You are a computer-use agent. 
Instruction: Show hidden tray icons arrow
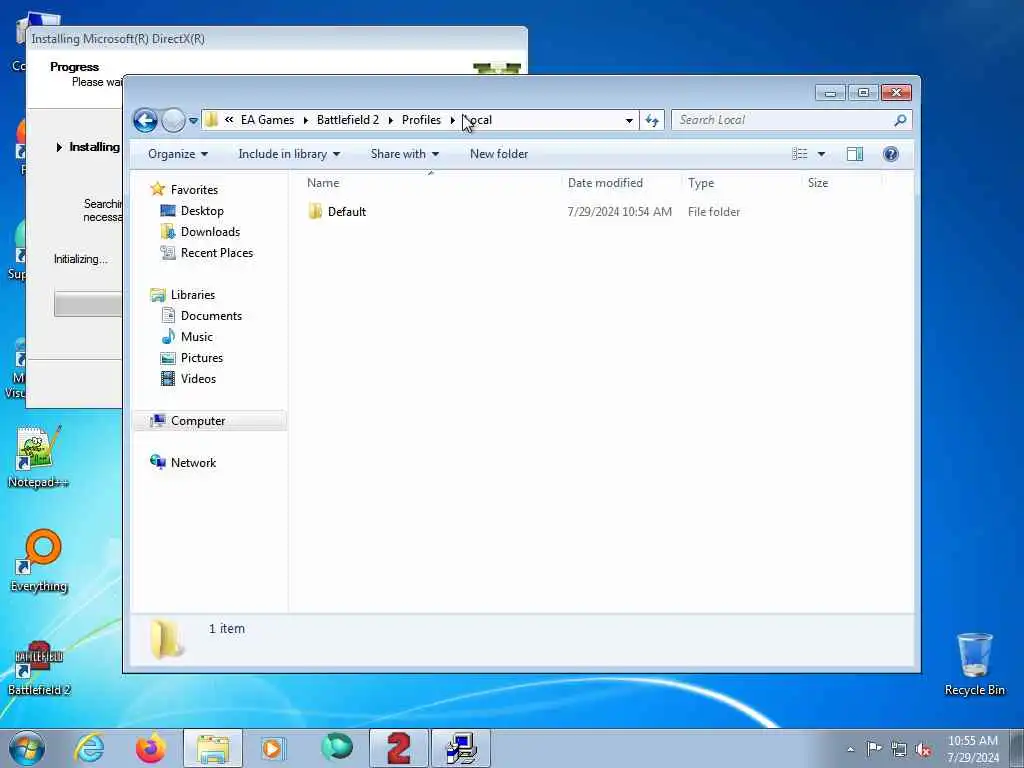pos(850,749)
